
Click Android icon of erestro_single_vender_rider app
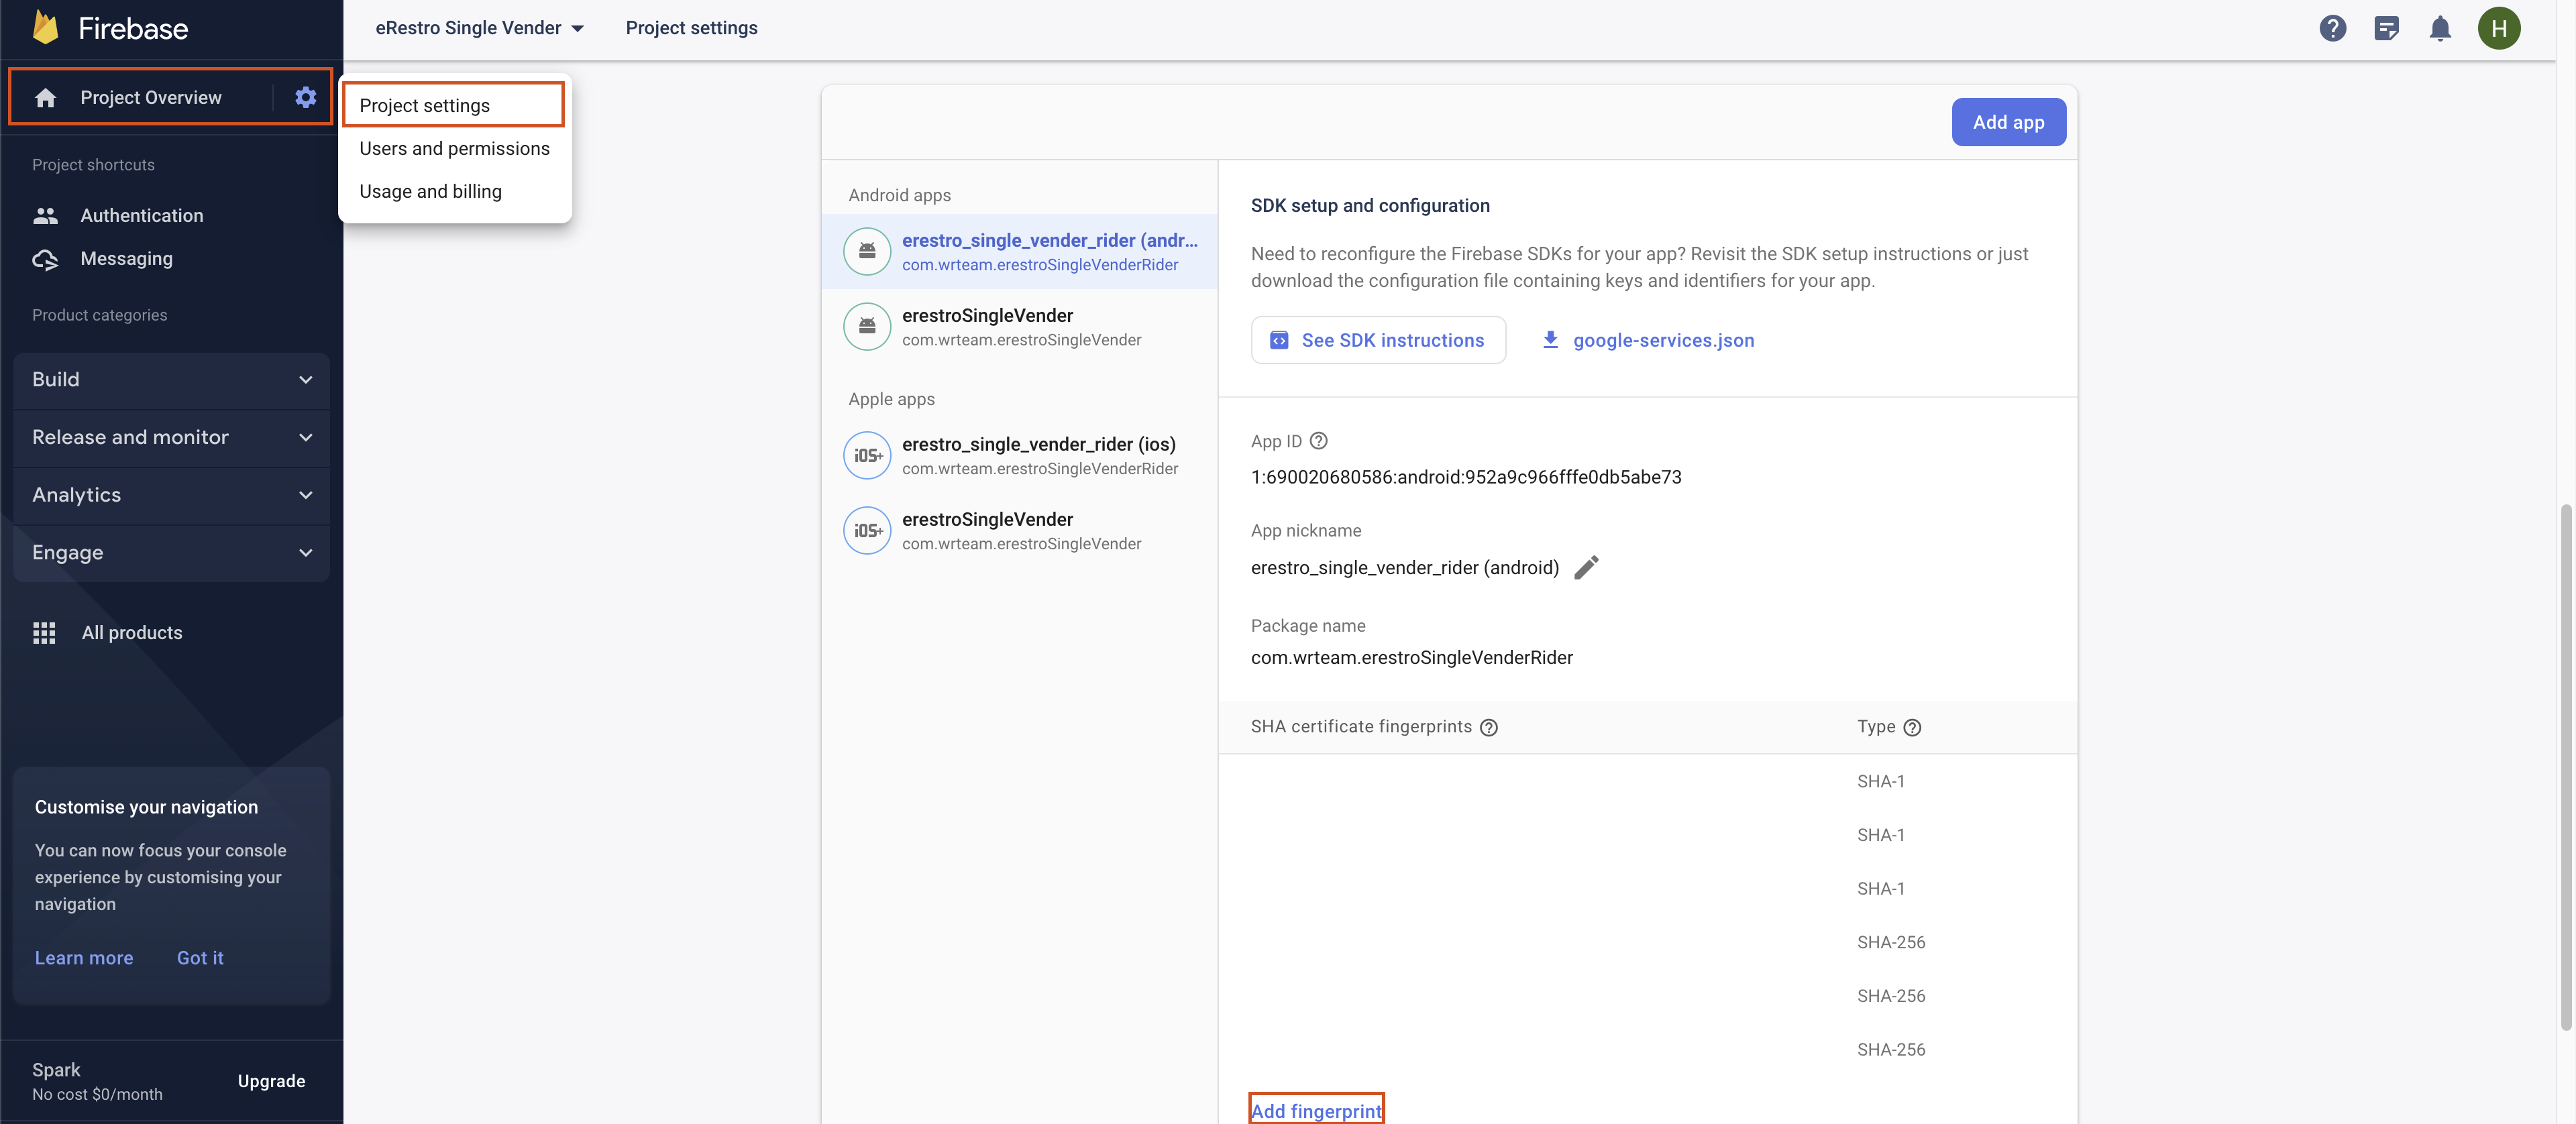pyautogui.click(x=867, y=251)
